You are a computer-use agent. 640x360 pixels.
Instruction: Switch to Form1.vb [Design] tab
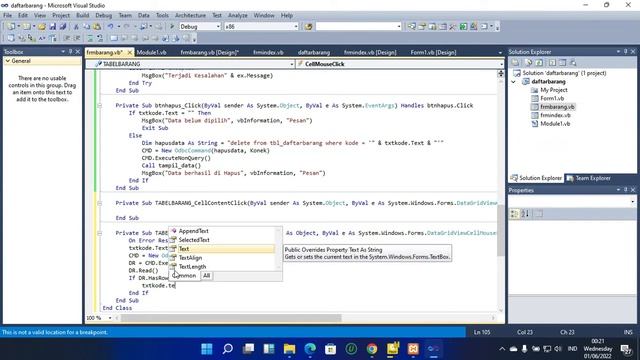click(x=433, y=52)
